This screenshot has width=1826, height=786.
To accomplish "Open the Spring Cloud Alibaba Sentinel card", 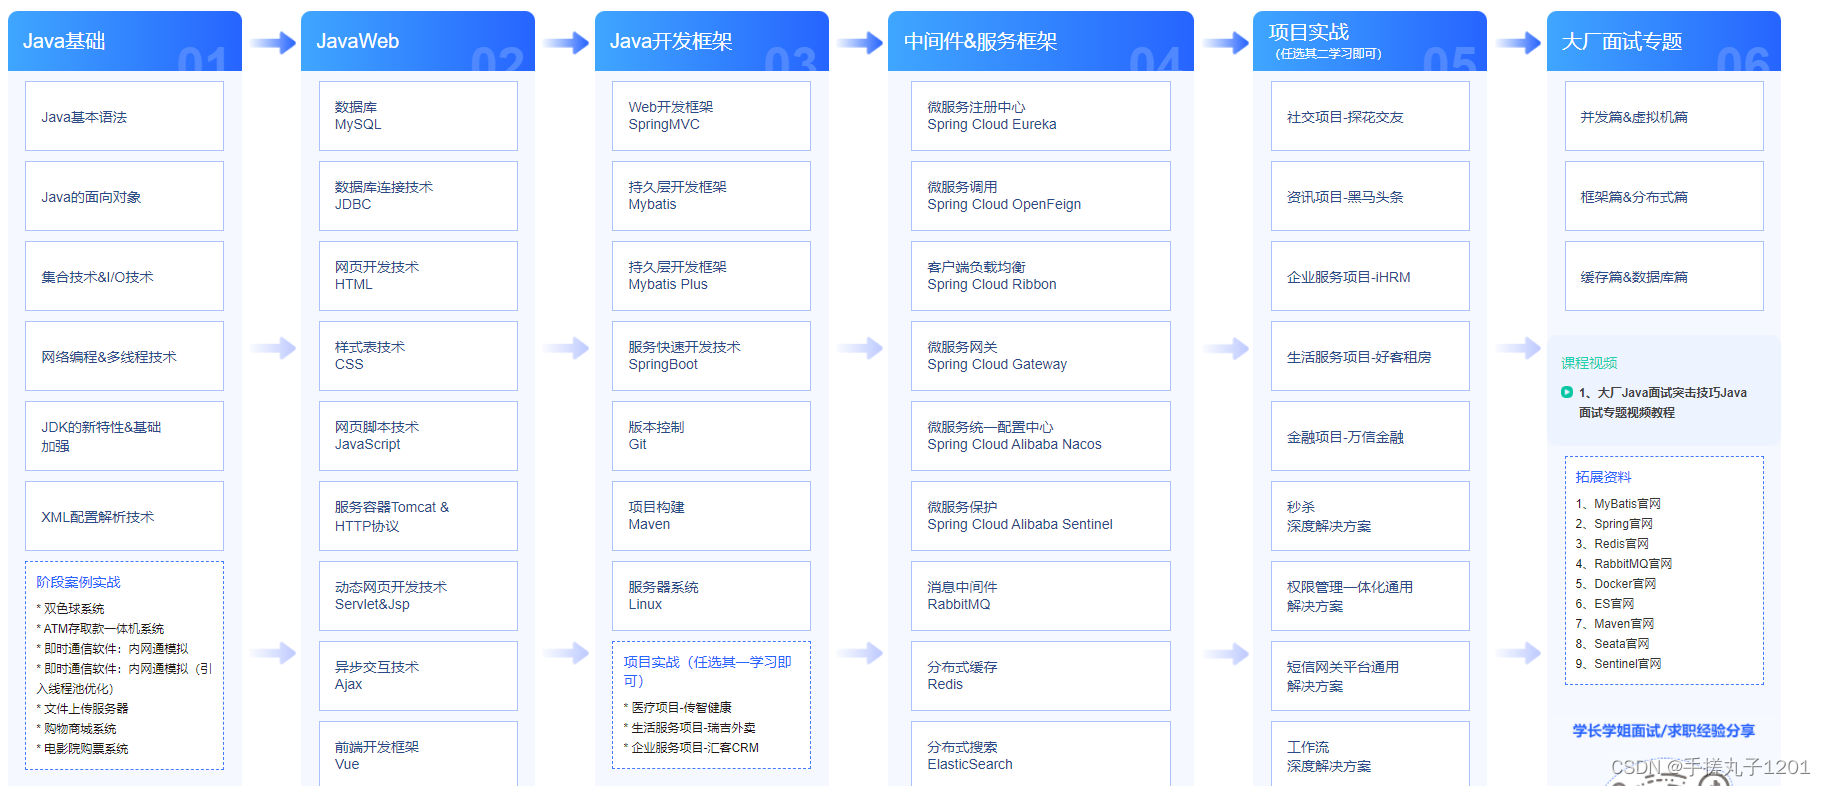I will coord(1041,516).
